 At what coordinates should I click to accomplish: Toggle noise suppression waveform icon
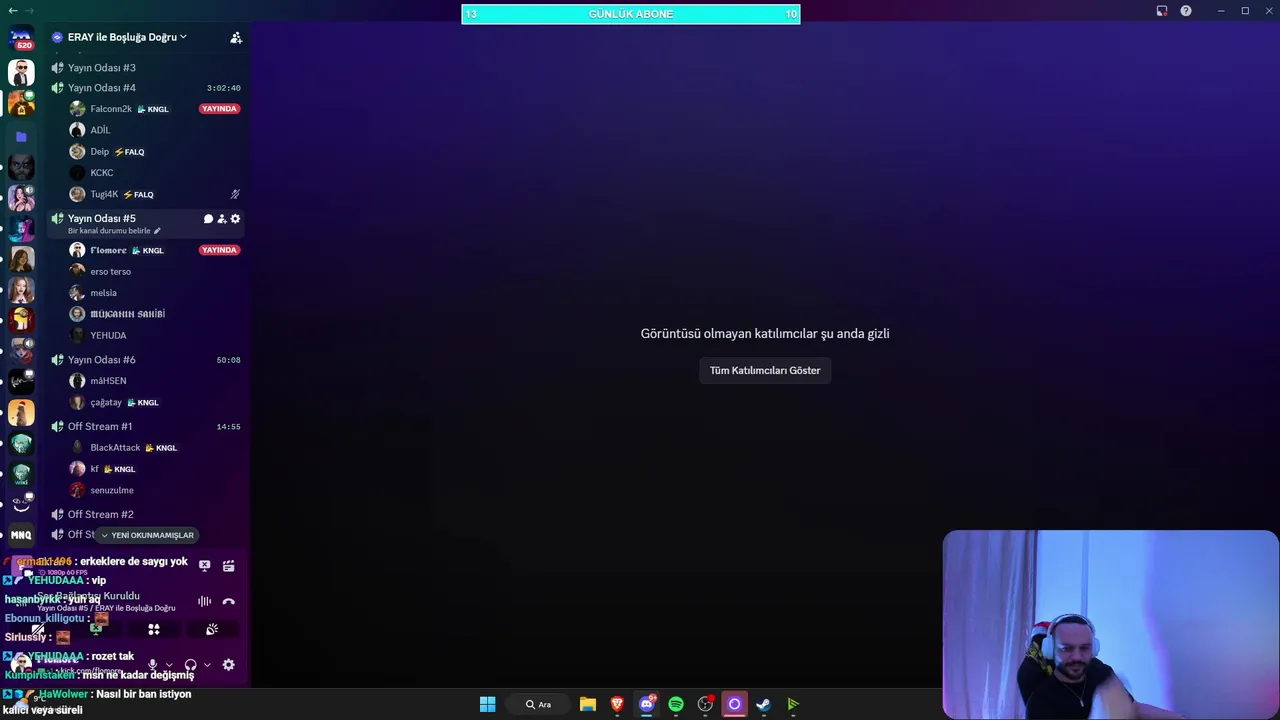pos(204,601)
